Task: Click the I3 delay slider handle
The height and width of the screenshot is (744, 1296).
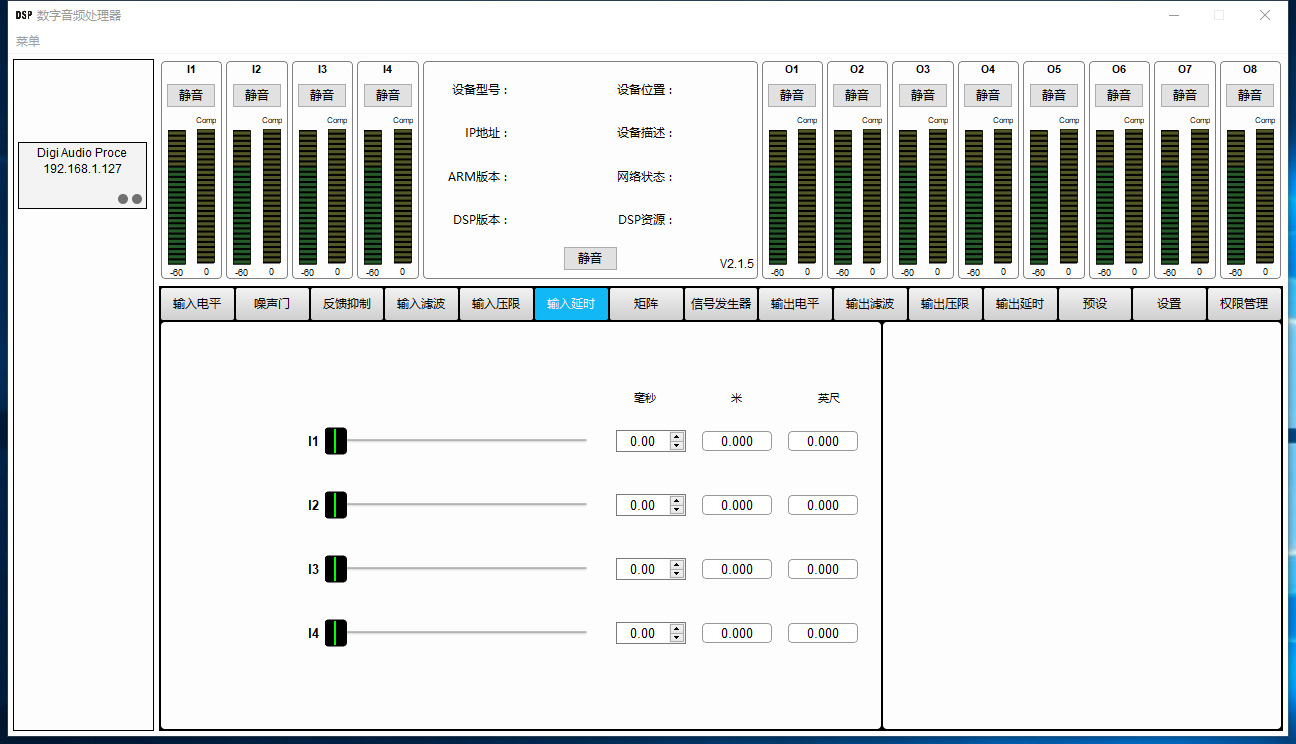Action: [x=336, y=569]
